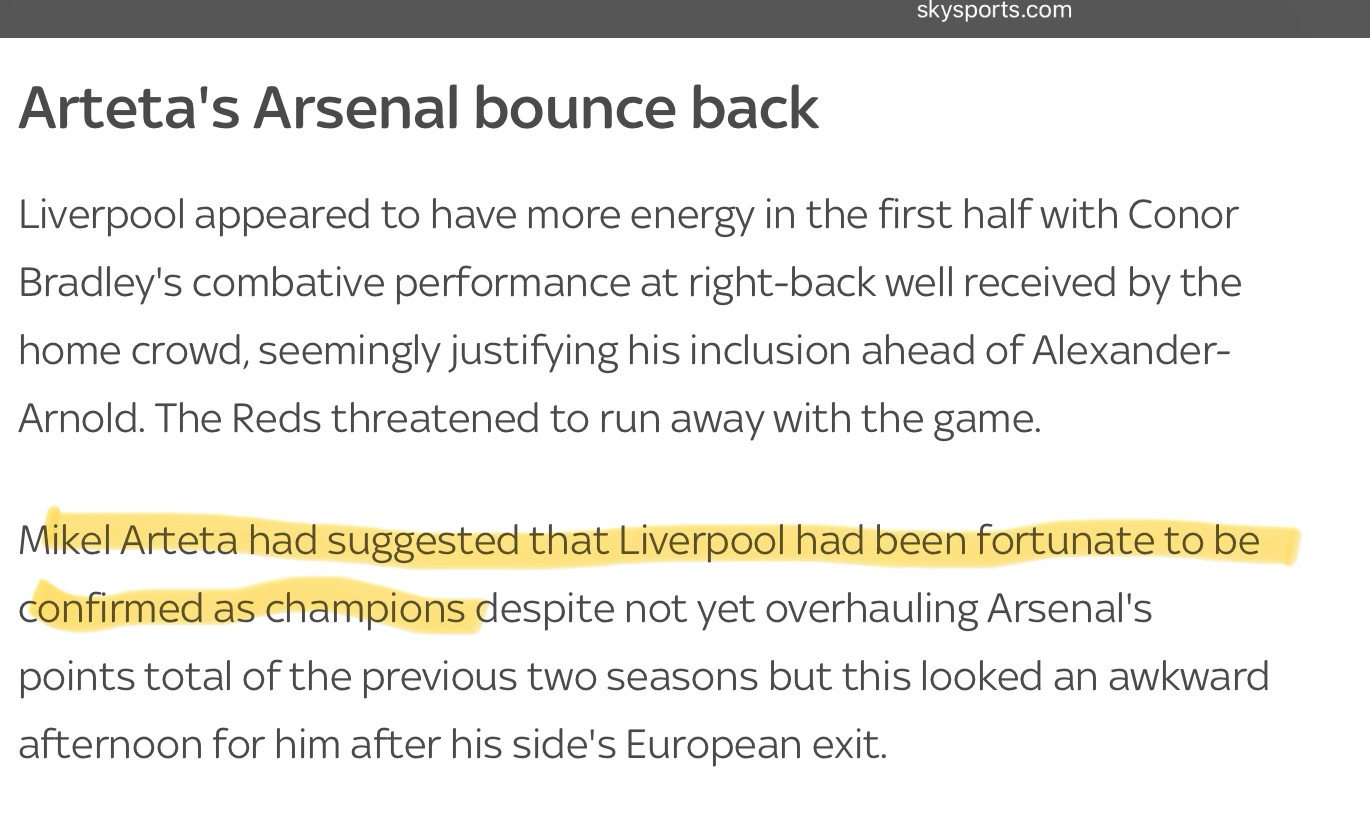Click the word "Bradley's" in the article
This screenshot has width=1370, height=822.
point(100,283)
